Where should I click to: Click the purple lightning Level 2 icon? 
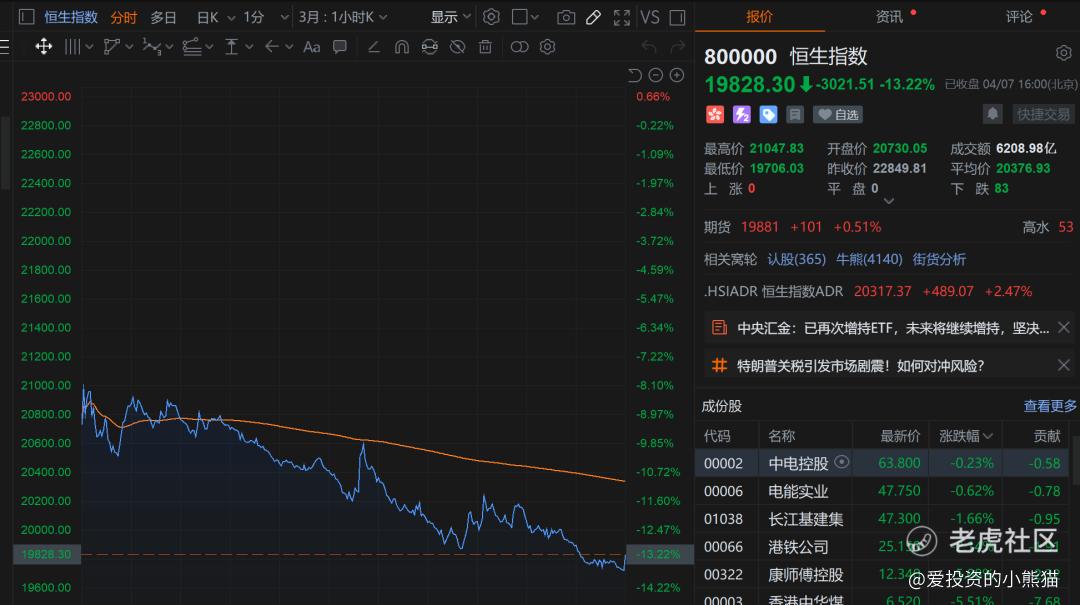pos(742,114)
